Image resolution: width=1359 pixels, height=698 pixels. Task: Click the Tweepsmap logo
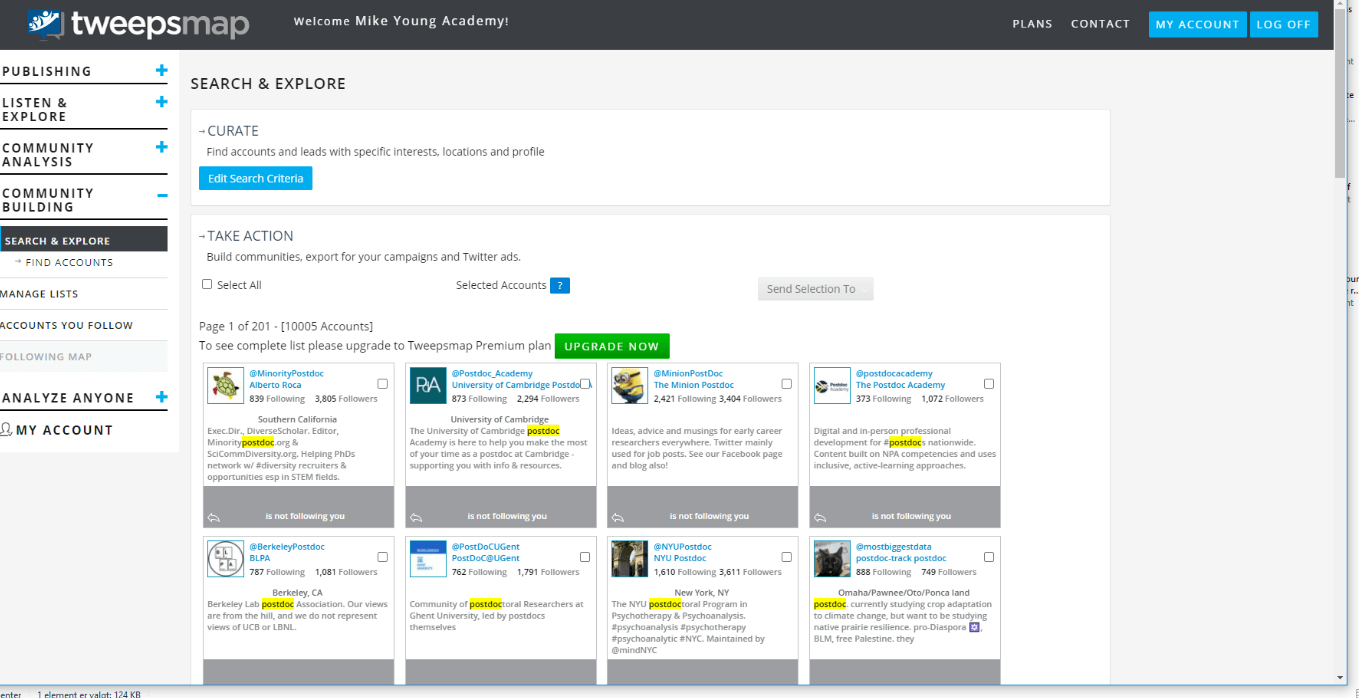coord(137,23)
